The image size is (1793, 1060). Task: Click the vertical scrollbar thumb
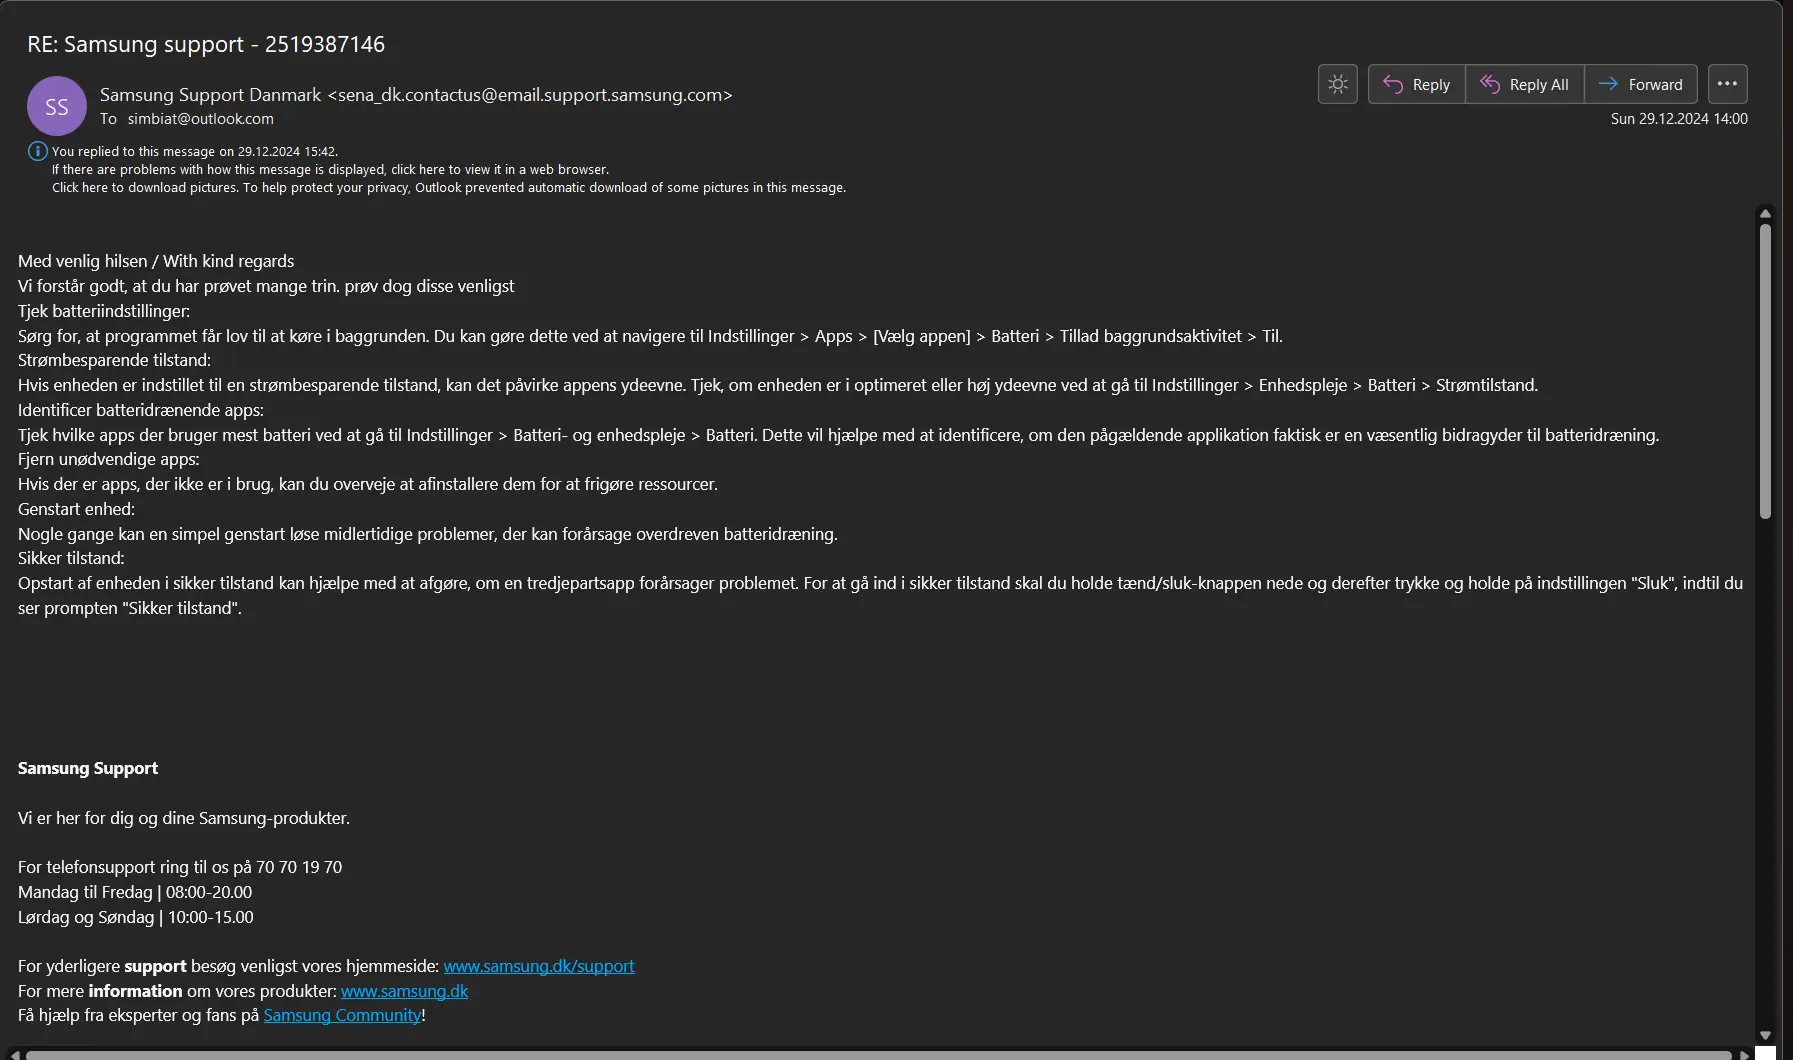tap(1765, 370)
